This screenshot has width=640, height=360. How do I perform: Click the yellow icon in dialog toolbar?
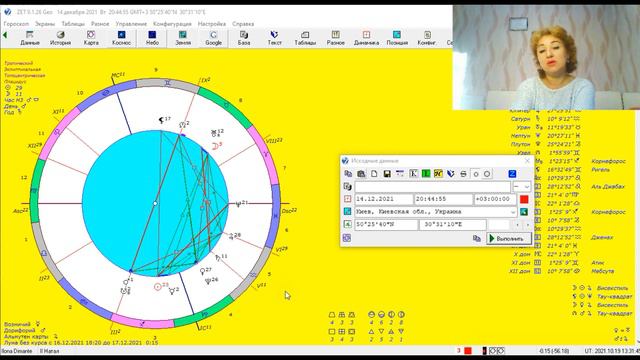click(438, 174)
